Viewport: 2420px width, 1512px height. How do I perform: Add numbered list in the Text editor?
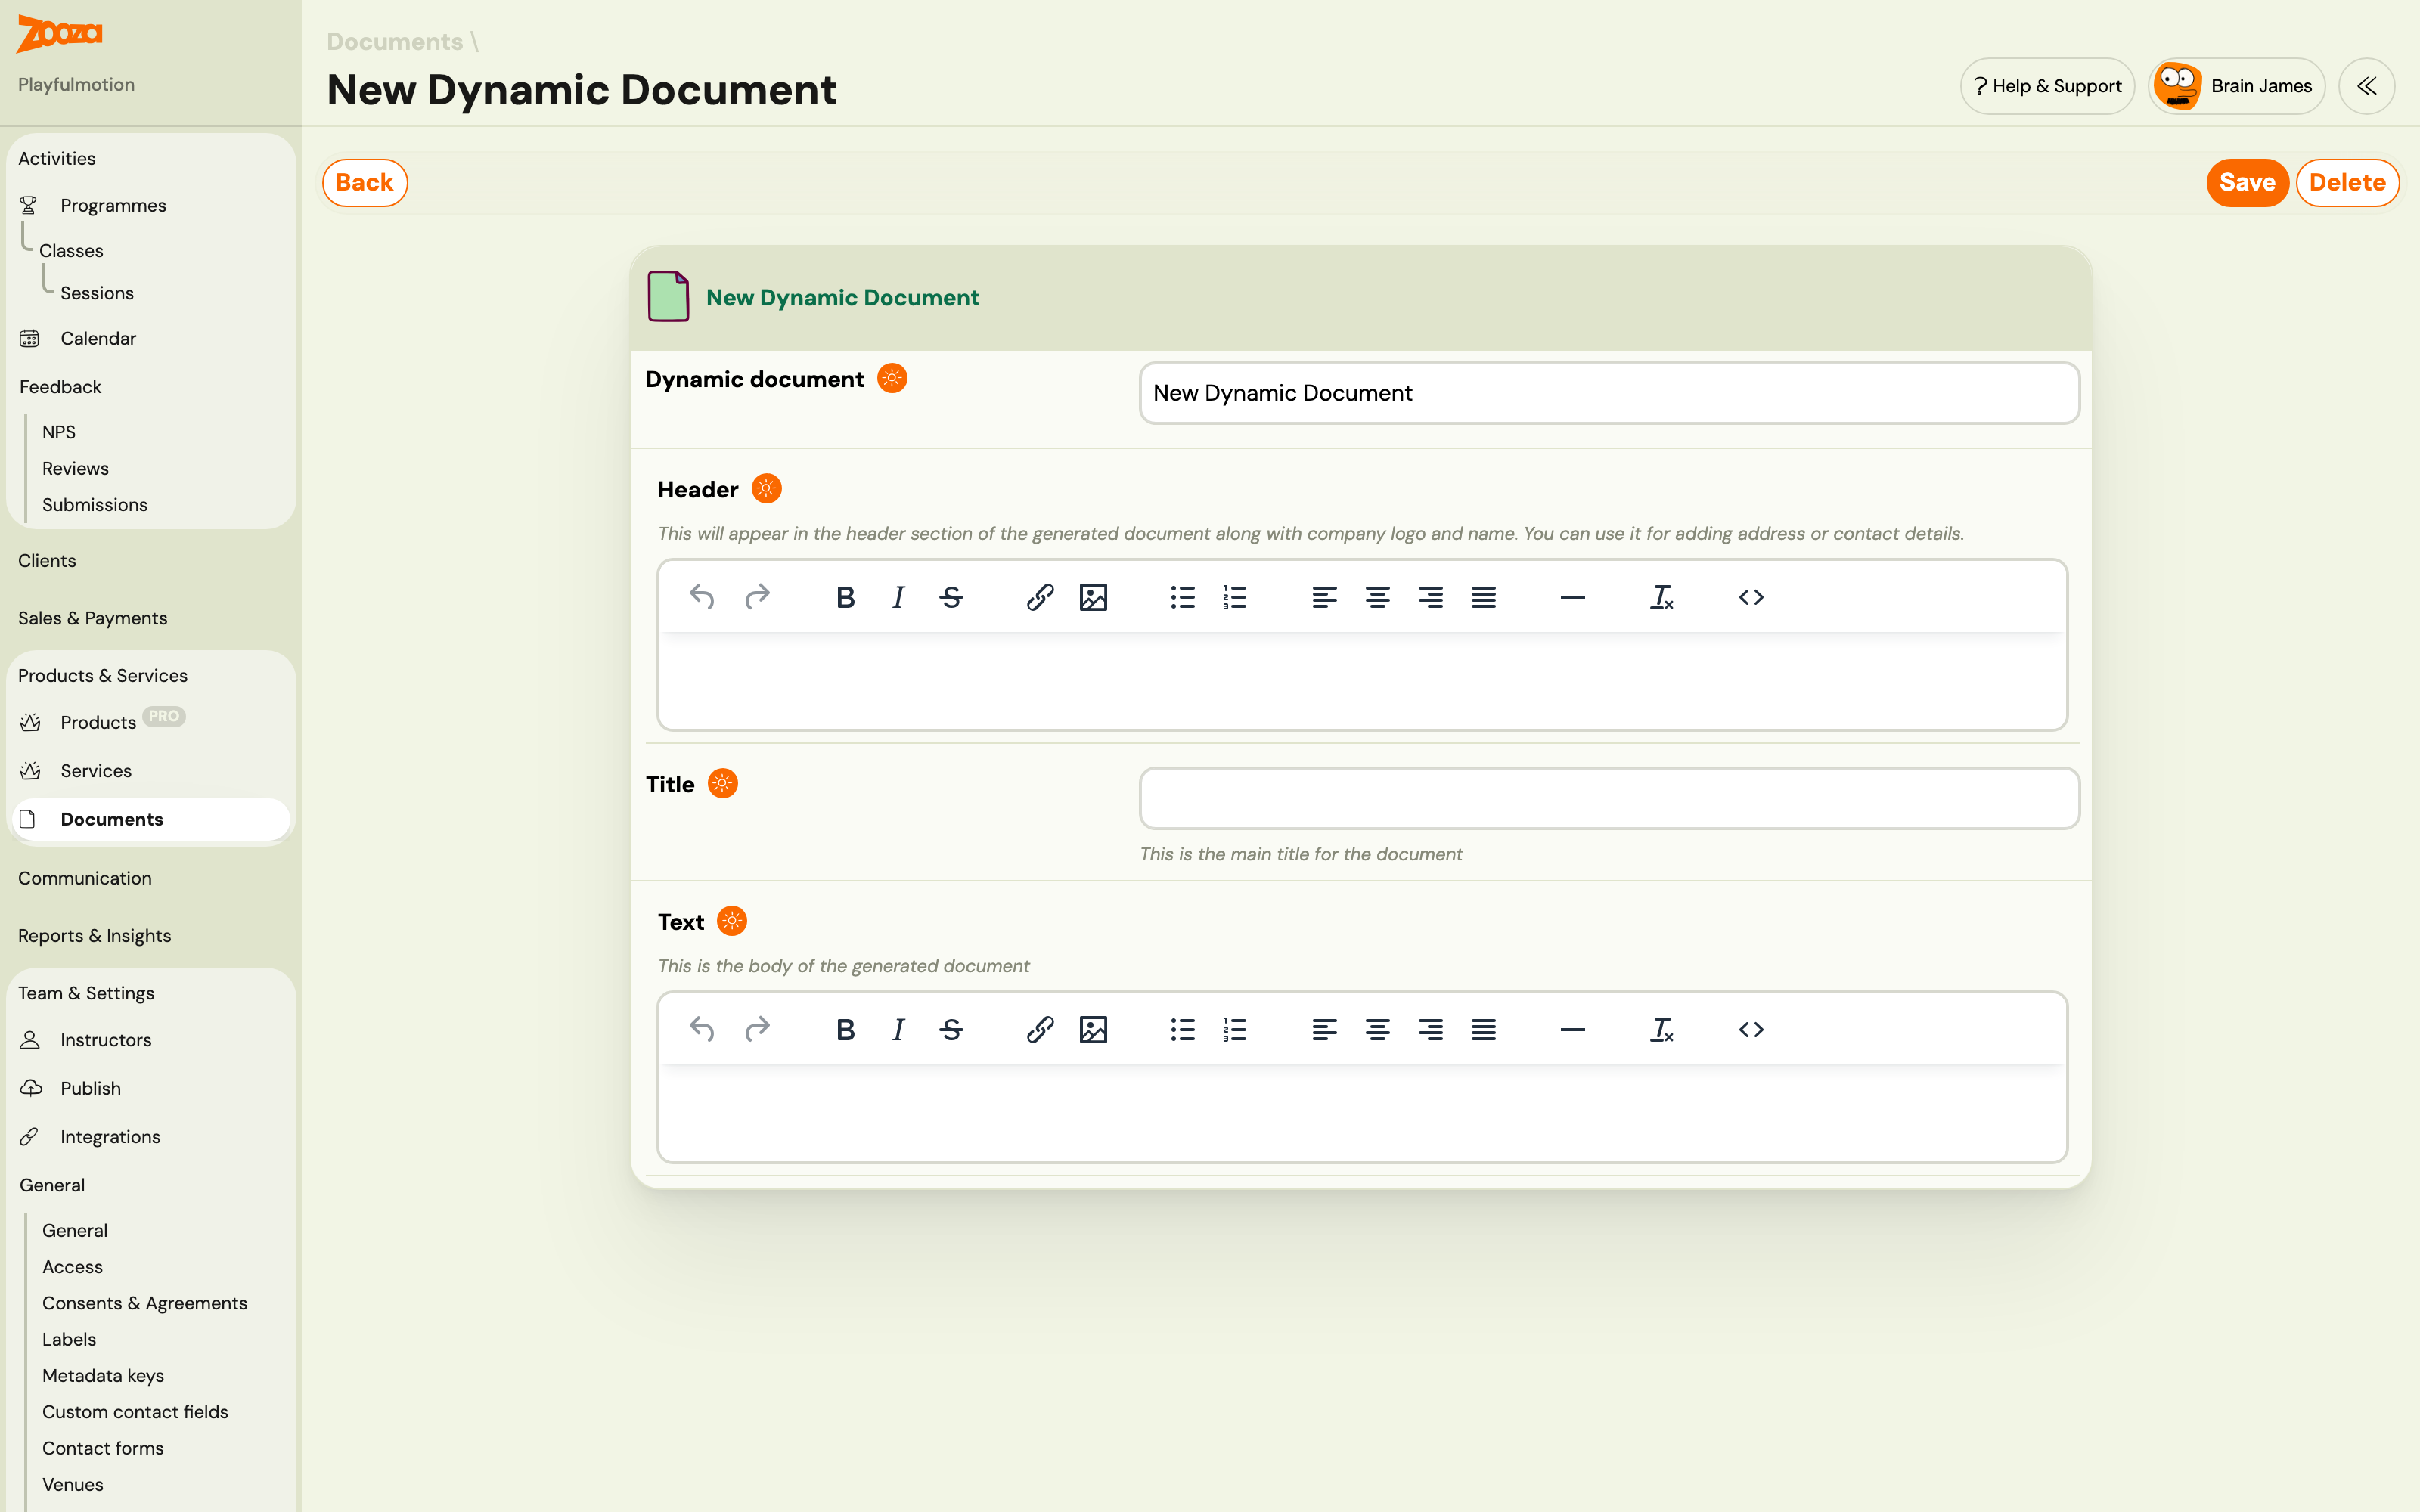pos(1235,1029)
